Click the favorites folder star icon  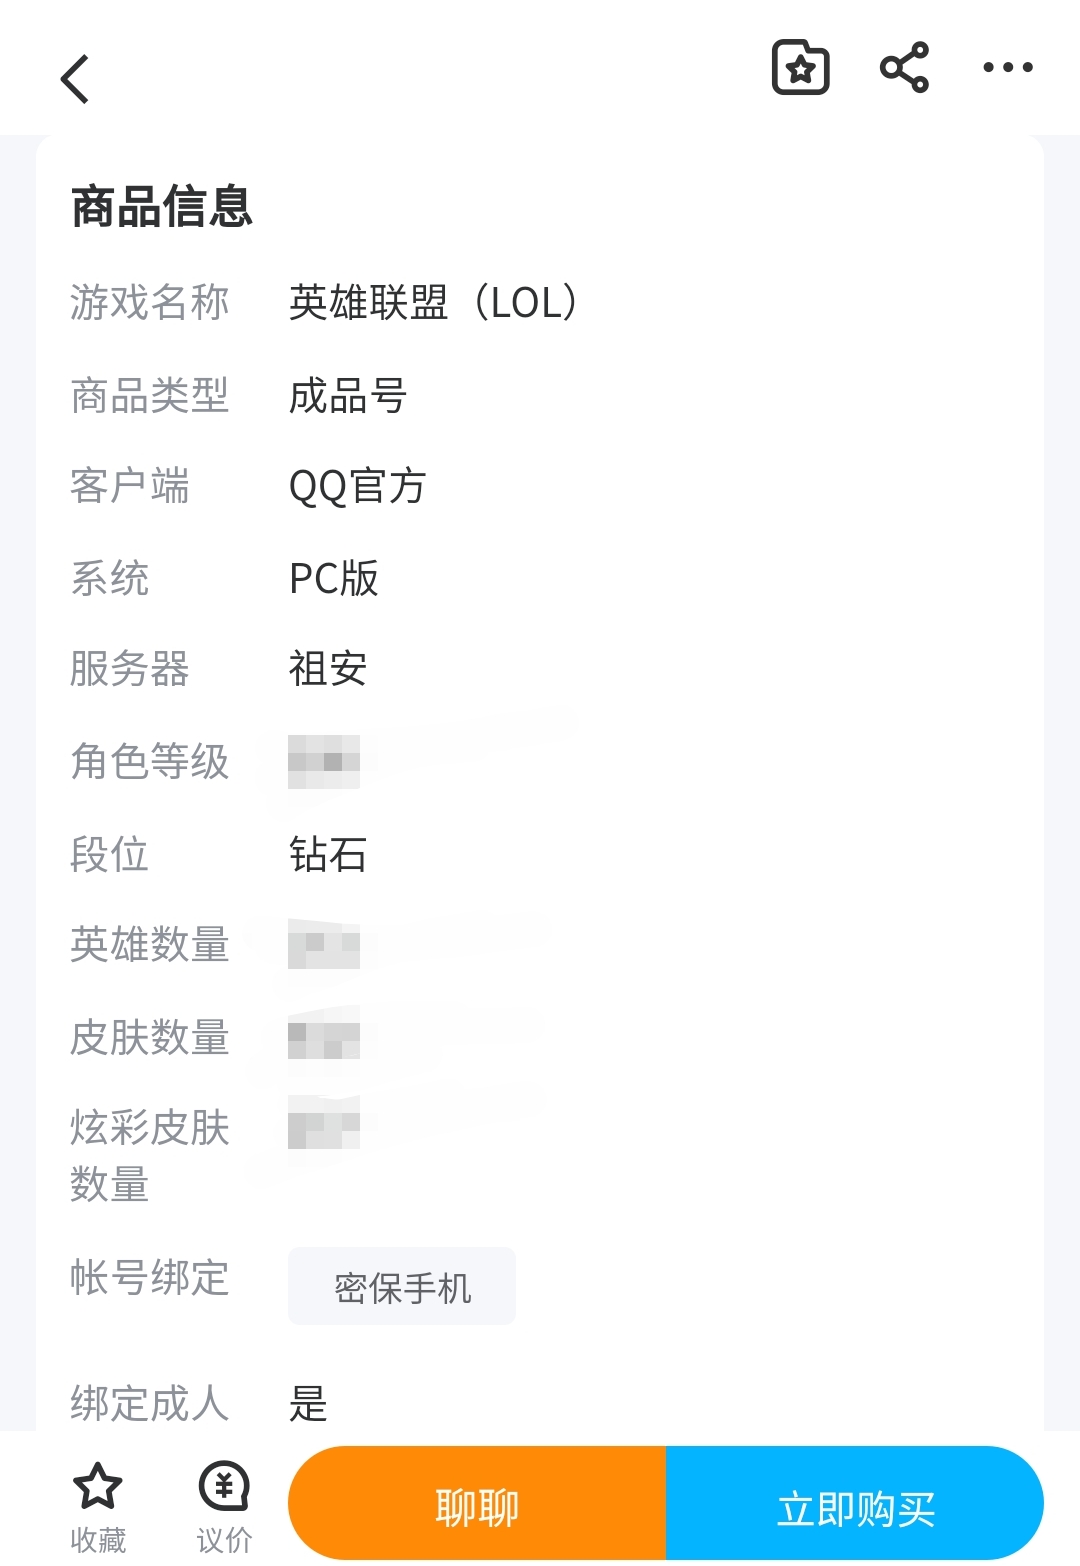click(x=801, y=68)
